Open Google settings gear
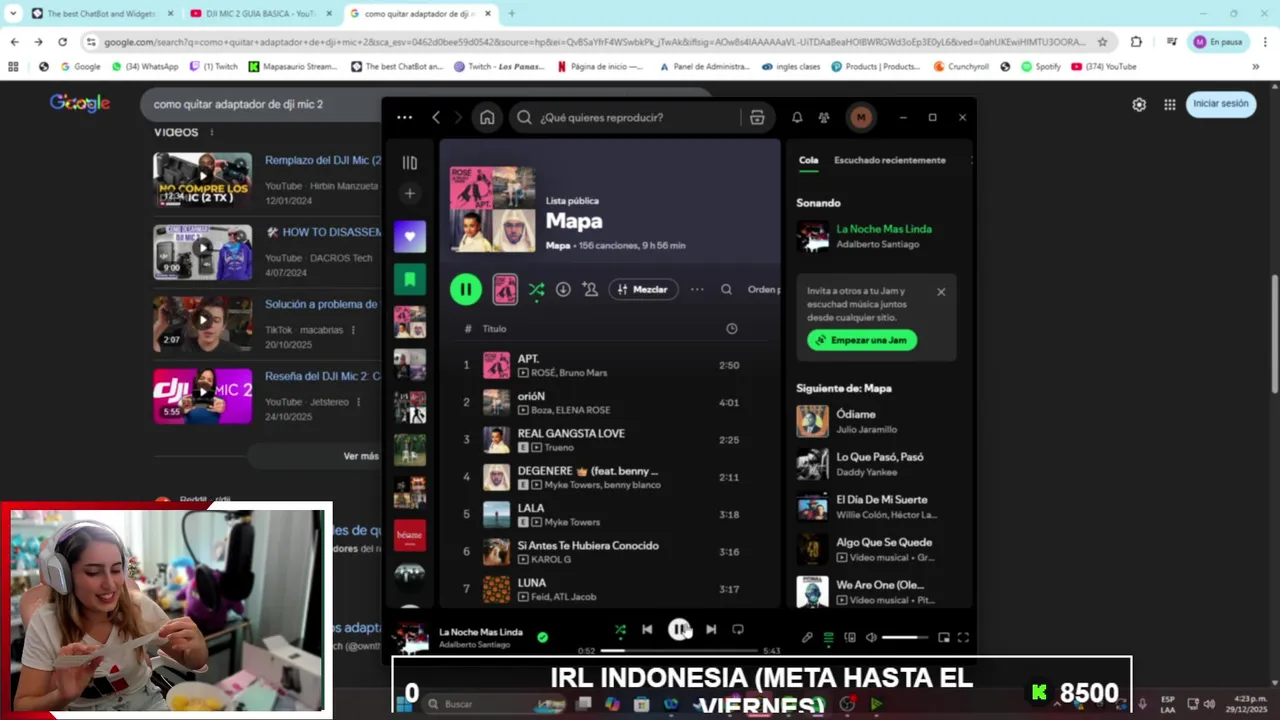The height and width of the screenshot is (720, 1280). point(1139,104)
